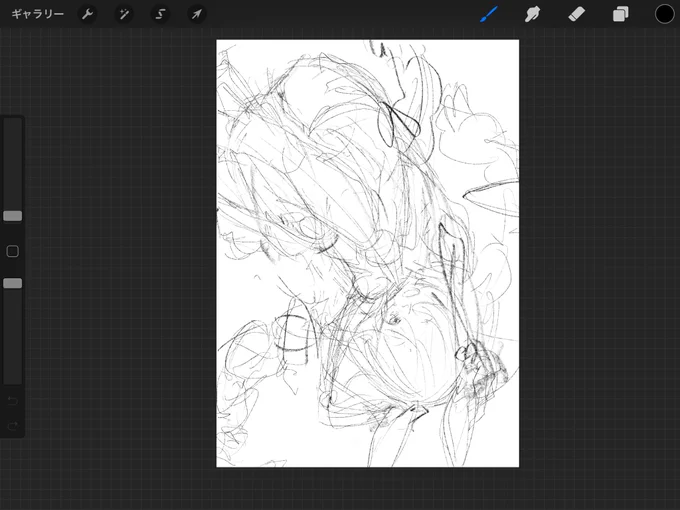Adjust the lower brush opacity slider handle

click(x=13, y=283)
